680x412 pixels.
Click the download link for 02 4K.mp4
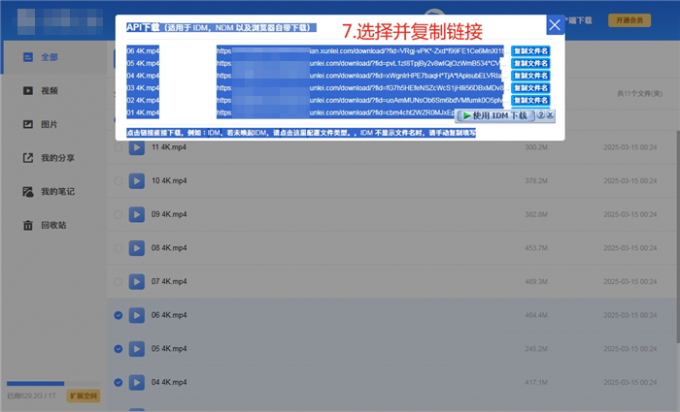tap(361, 100)
